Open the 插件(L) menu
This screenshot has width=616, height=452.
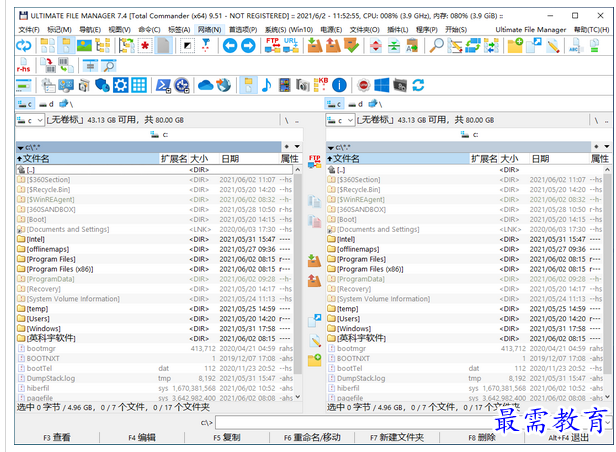click(x=398, y=29)
